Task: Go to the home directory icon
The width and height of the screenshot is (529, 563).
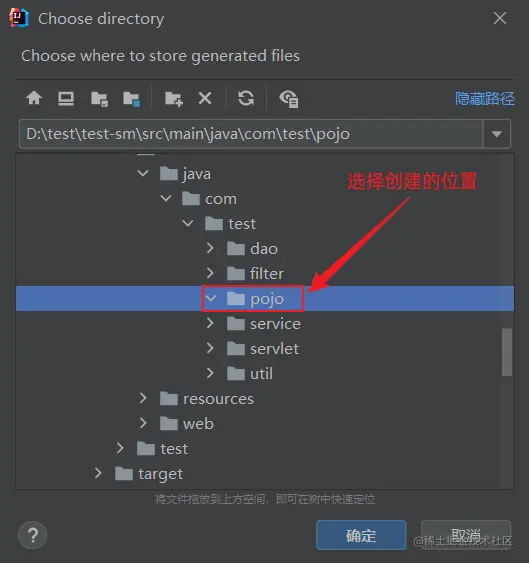Action: [x=34, y=98]
